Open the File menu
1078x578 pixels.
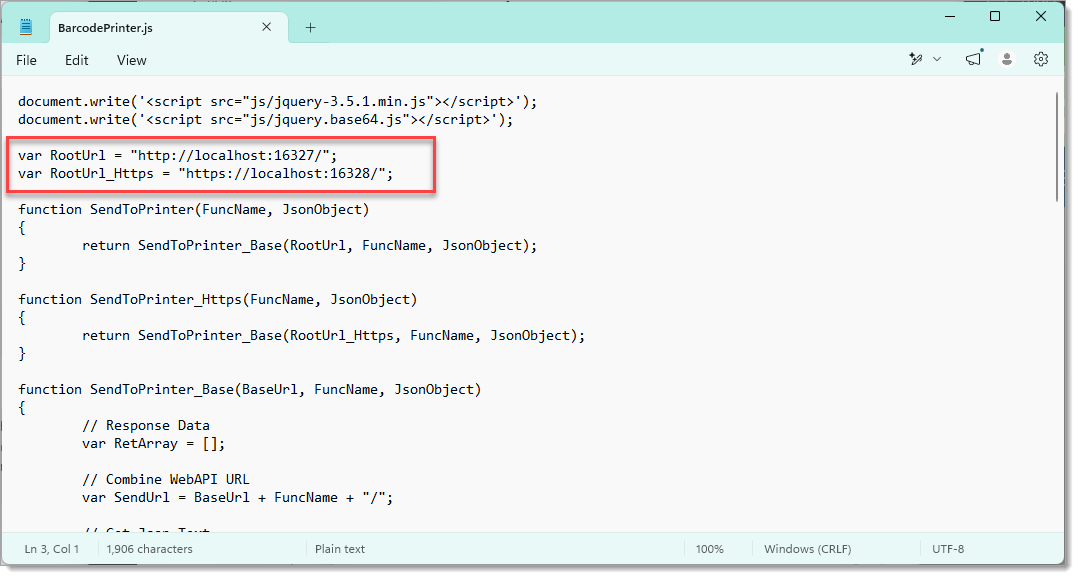tap(26, 60)
